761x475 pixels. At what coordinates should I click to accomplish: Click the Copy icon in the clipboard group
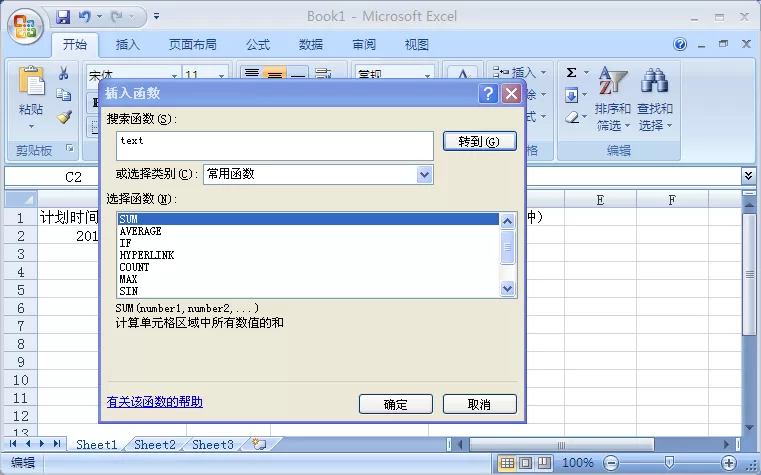click(x=64, y=95)
